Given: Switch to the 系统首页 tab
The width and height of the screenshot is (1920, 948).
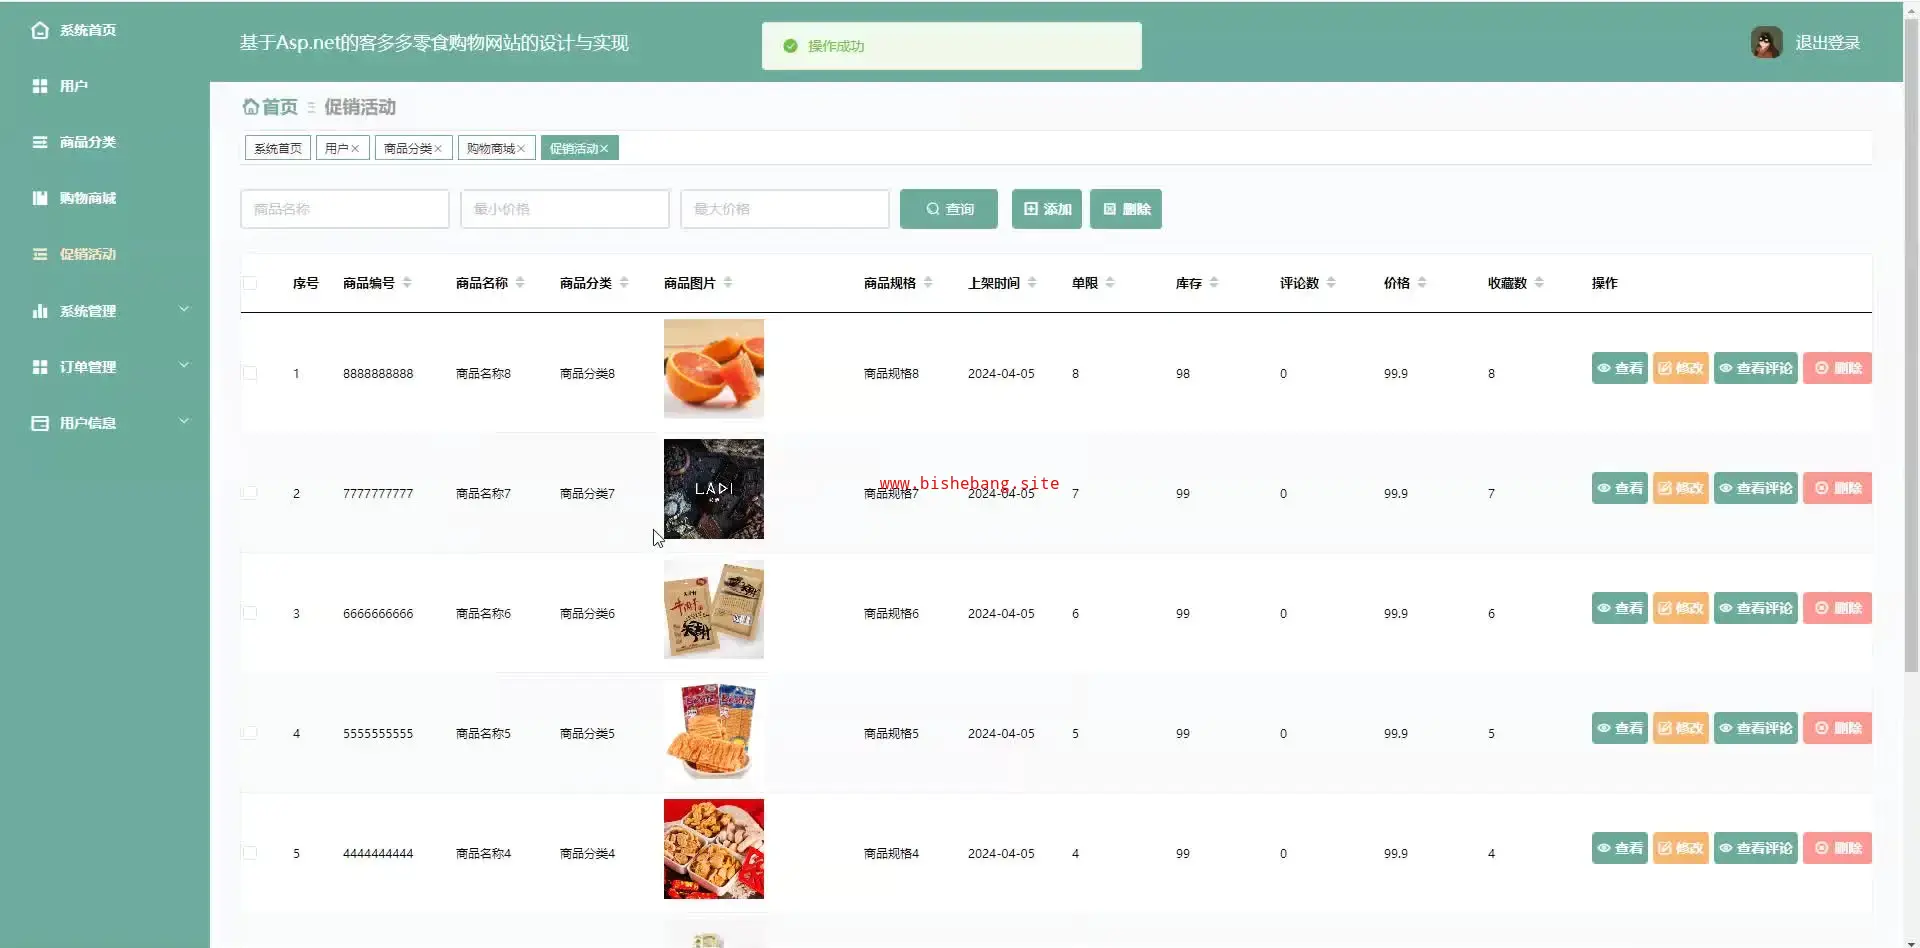Looking at the screenshot, I should tap(278, 148).
